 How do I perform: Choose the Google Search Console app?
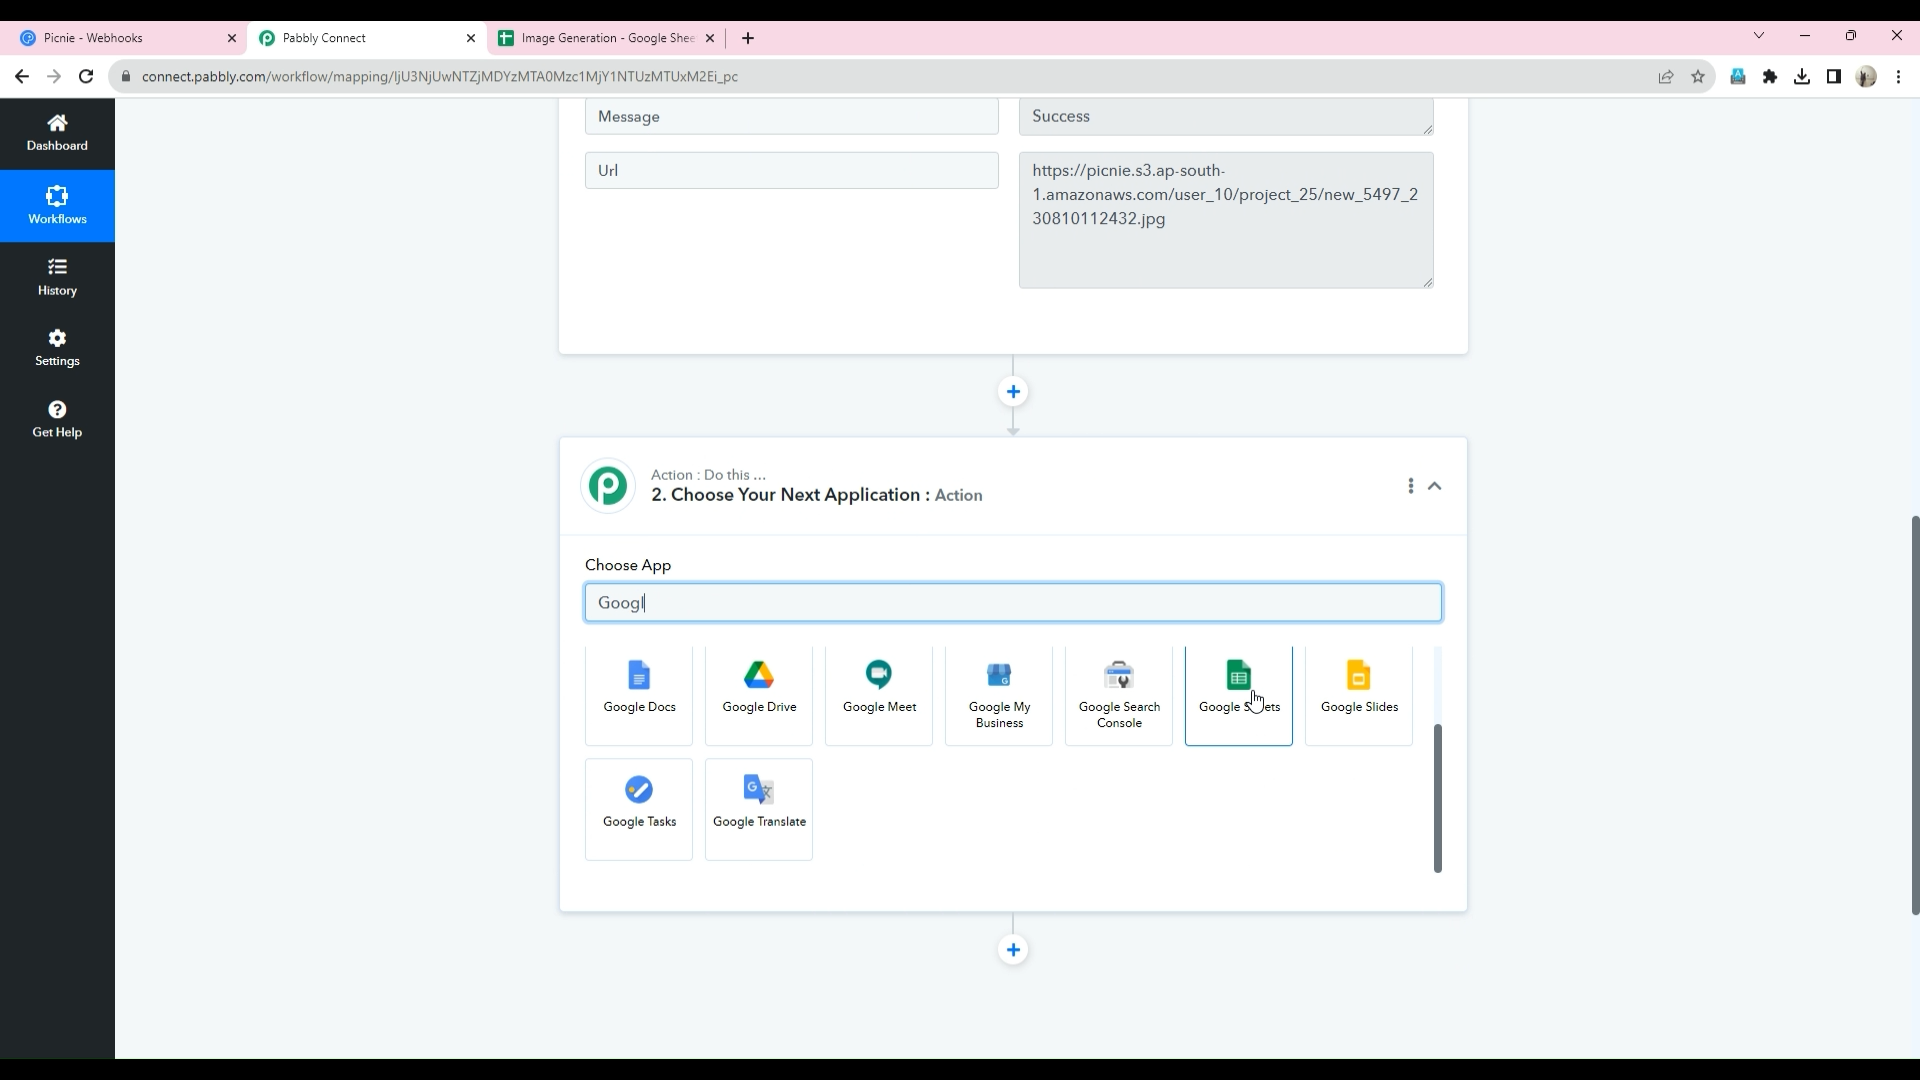1118,694
